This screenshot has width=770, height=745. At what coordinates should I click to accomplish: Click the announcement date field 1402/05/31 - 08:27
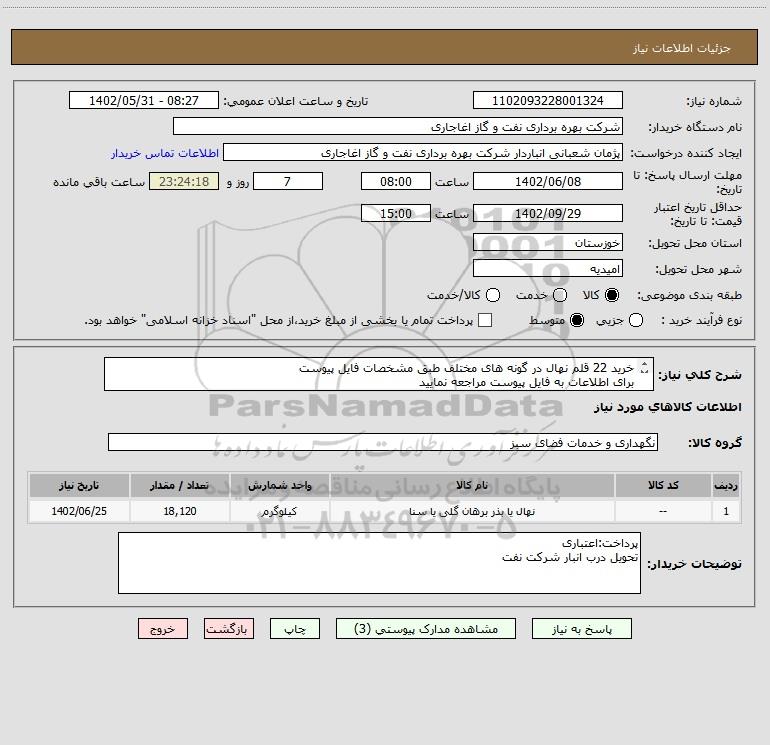pyautogui.click(x=144, y=101)
